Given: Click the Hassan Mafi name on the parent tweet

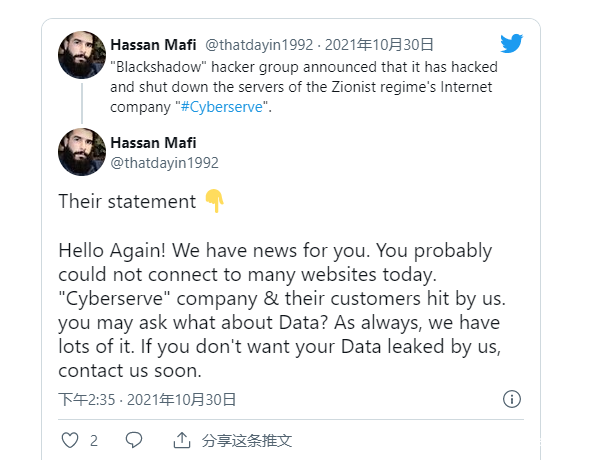Looking at the screenshot, I should click(x=153, y=44).
